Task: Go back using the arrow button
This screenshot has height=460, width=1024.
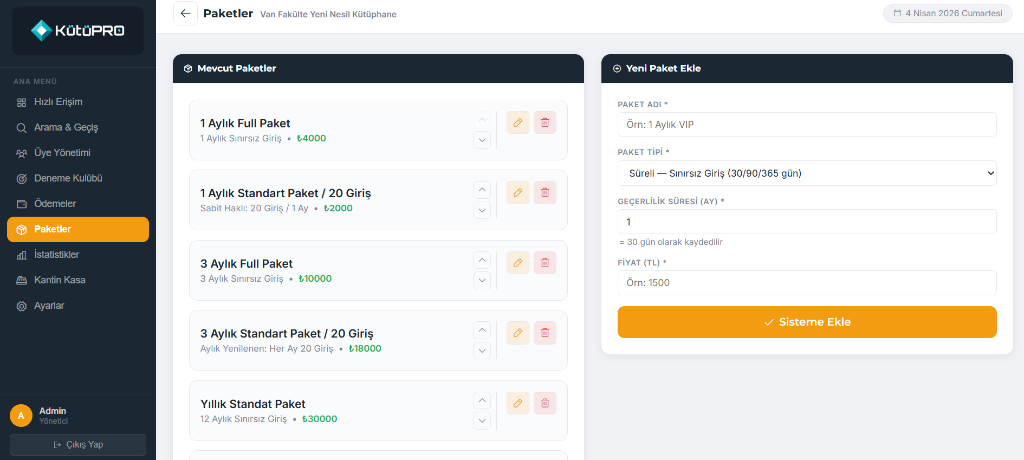Action: coord(185,13)
